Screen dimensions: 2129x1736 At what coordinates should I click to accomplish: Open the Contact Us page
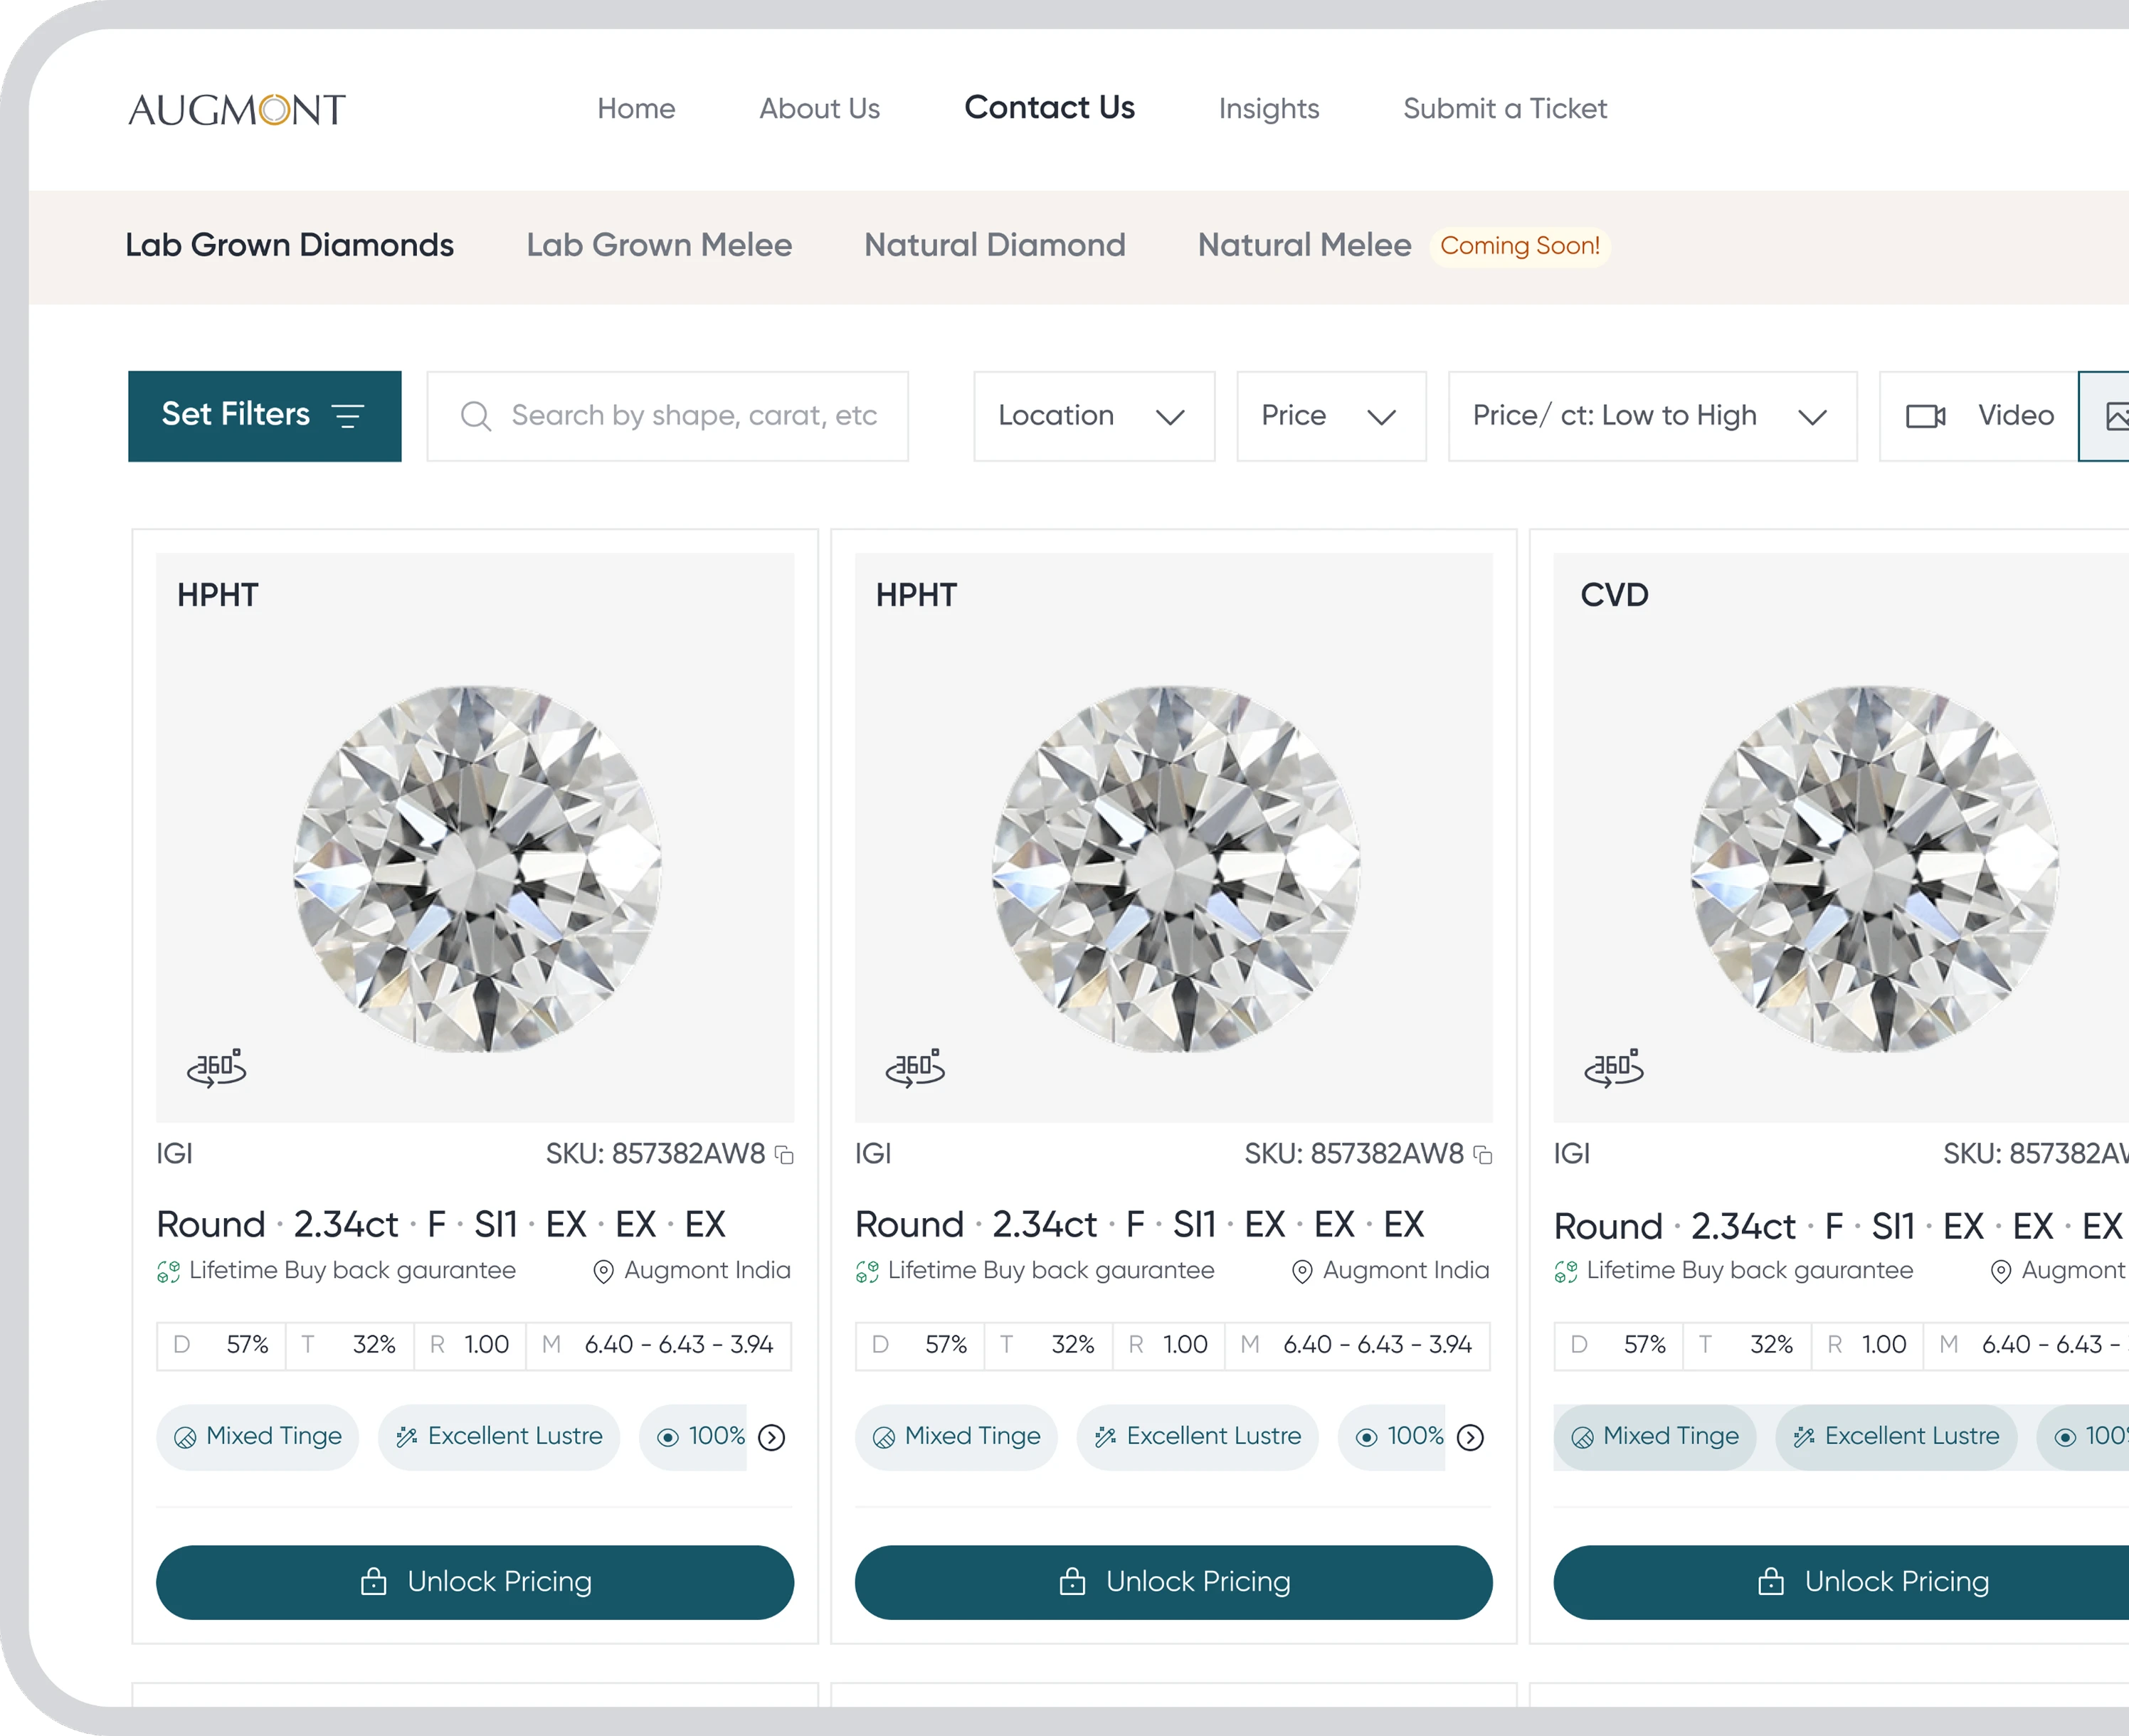1049,107
